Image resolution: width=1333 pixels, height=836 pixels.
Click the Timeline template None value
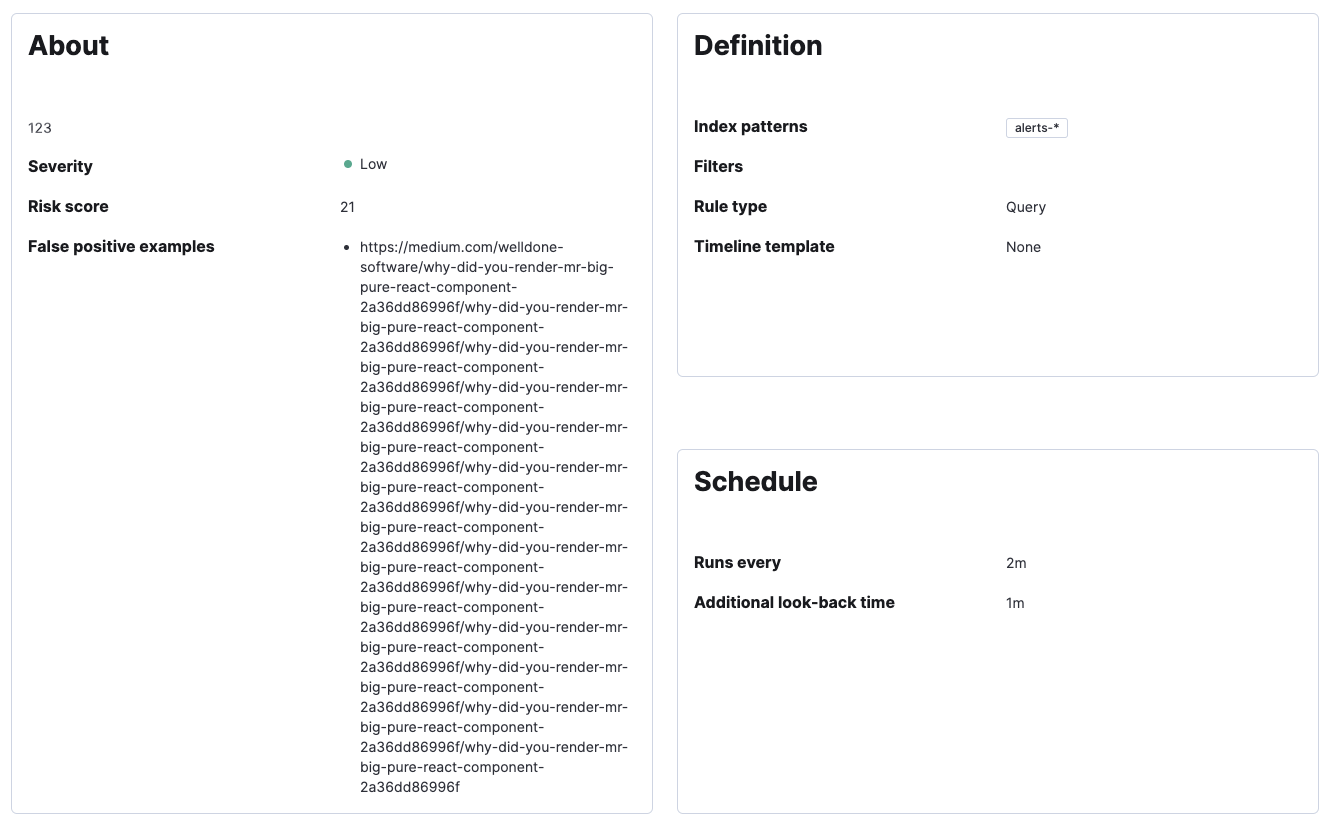(1023, 247)
